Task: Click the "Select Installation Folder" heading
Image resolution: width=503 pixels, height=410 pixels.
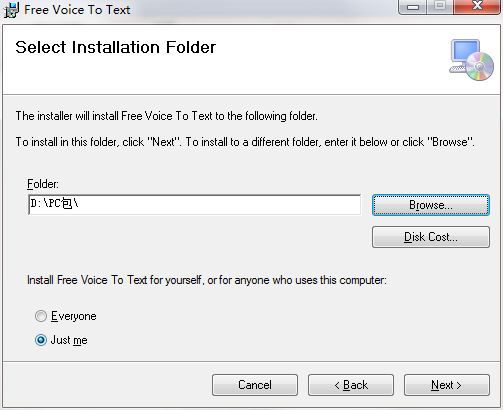Action: pyautogui.click(x=116, y=47)
